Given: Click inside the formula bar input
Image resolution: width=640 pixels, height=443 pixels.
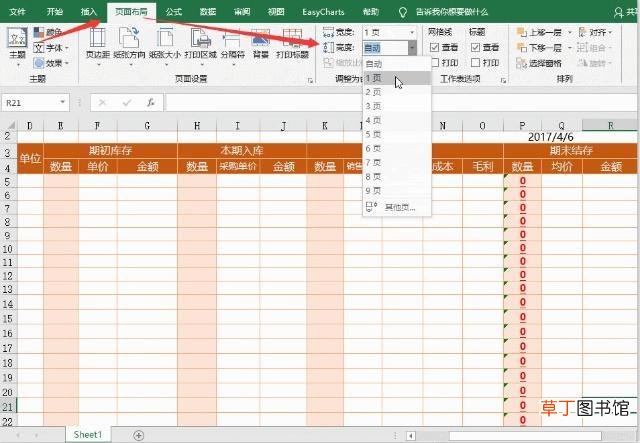Looking at the screenshot, I should tap(400, 102).
